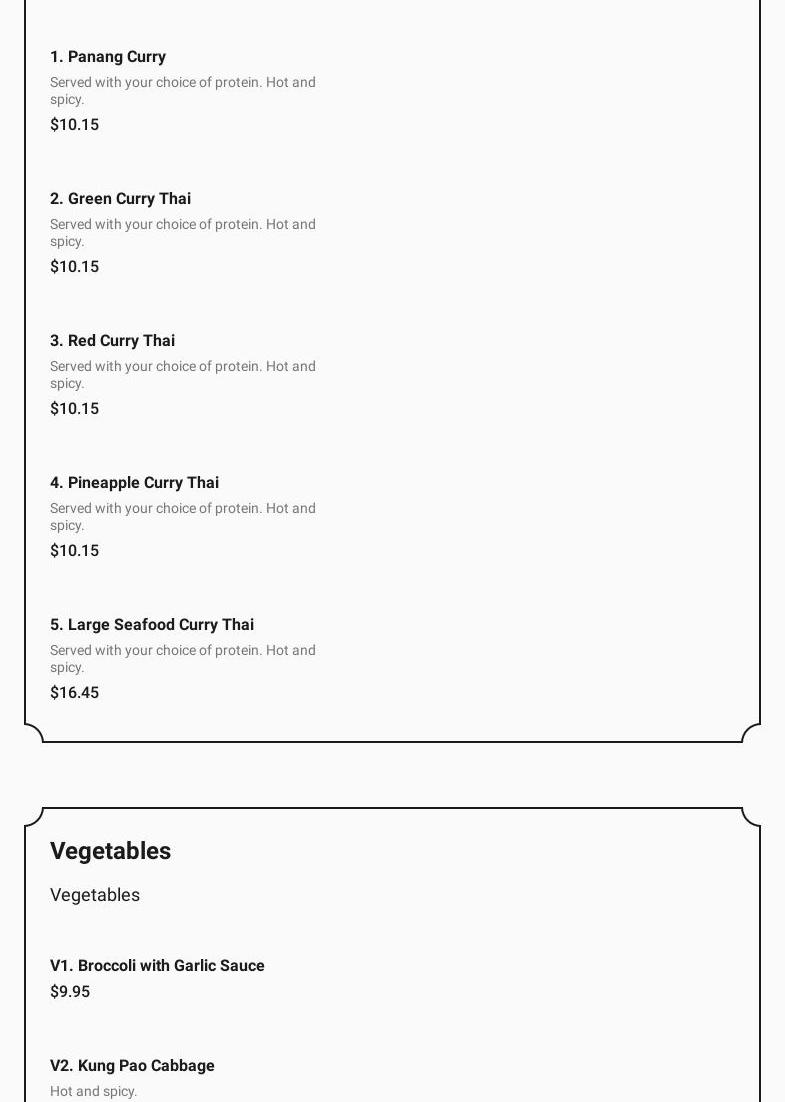The image size is (785, 1102).
Task: Click the price below Pineapple Curry Thai
Action: 75,551
